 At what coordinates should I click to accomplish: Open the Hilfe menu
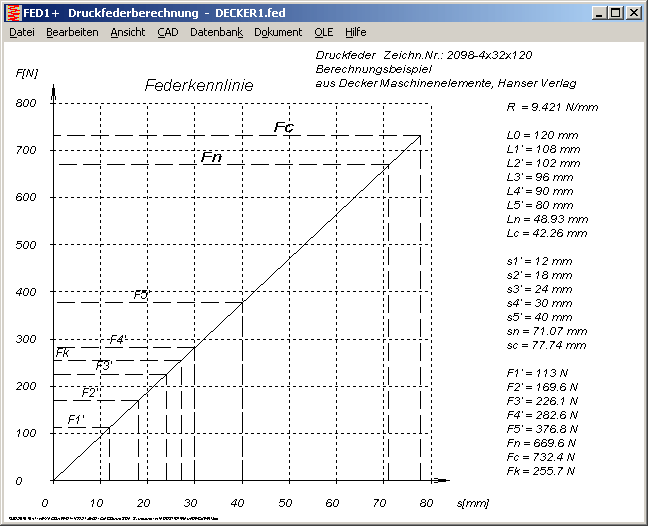pos(356,32)
